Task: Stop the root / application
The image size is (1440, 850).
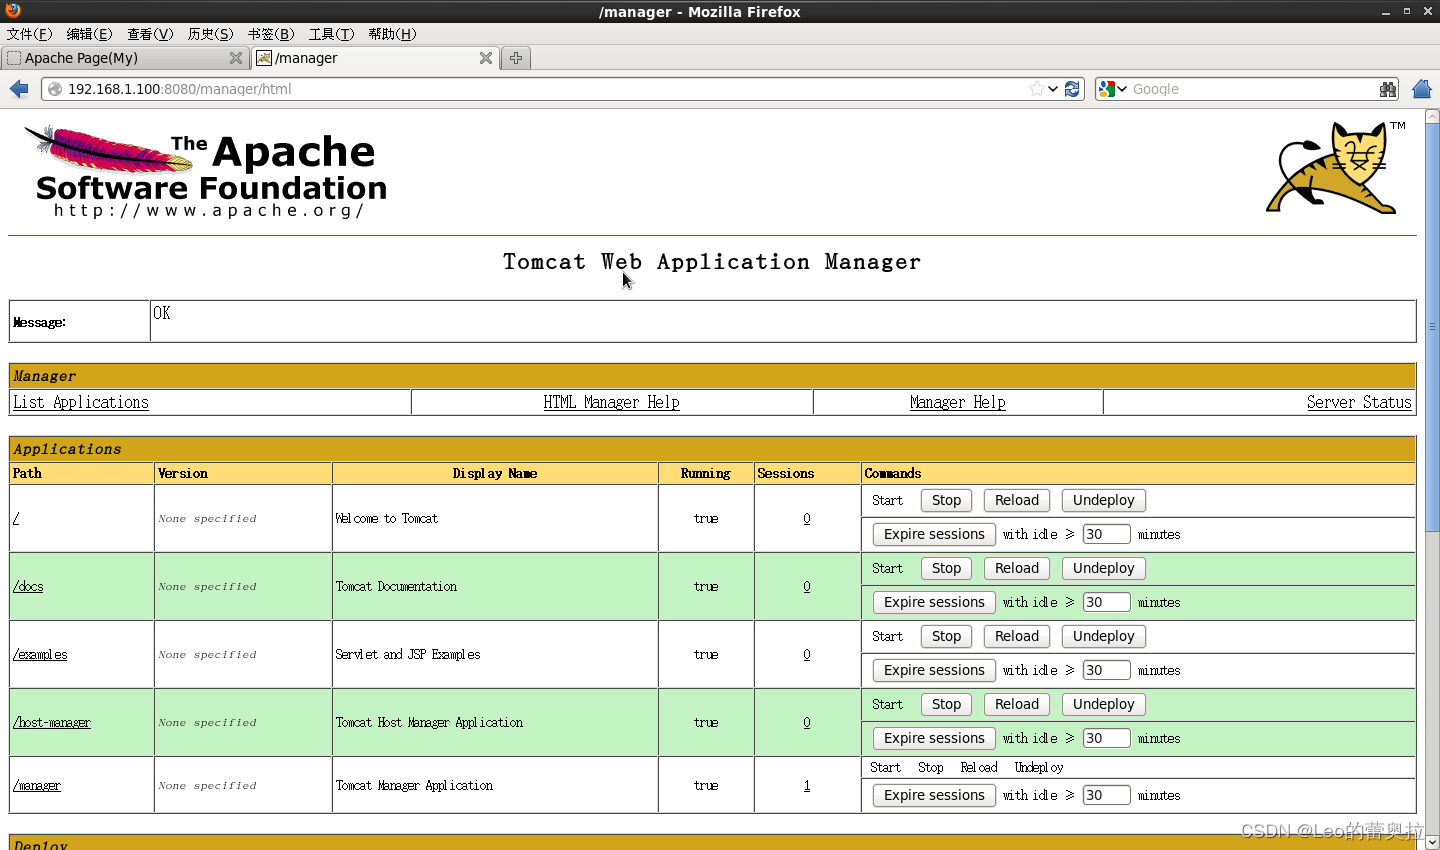Action: click(x=946, y=500)
